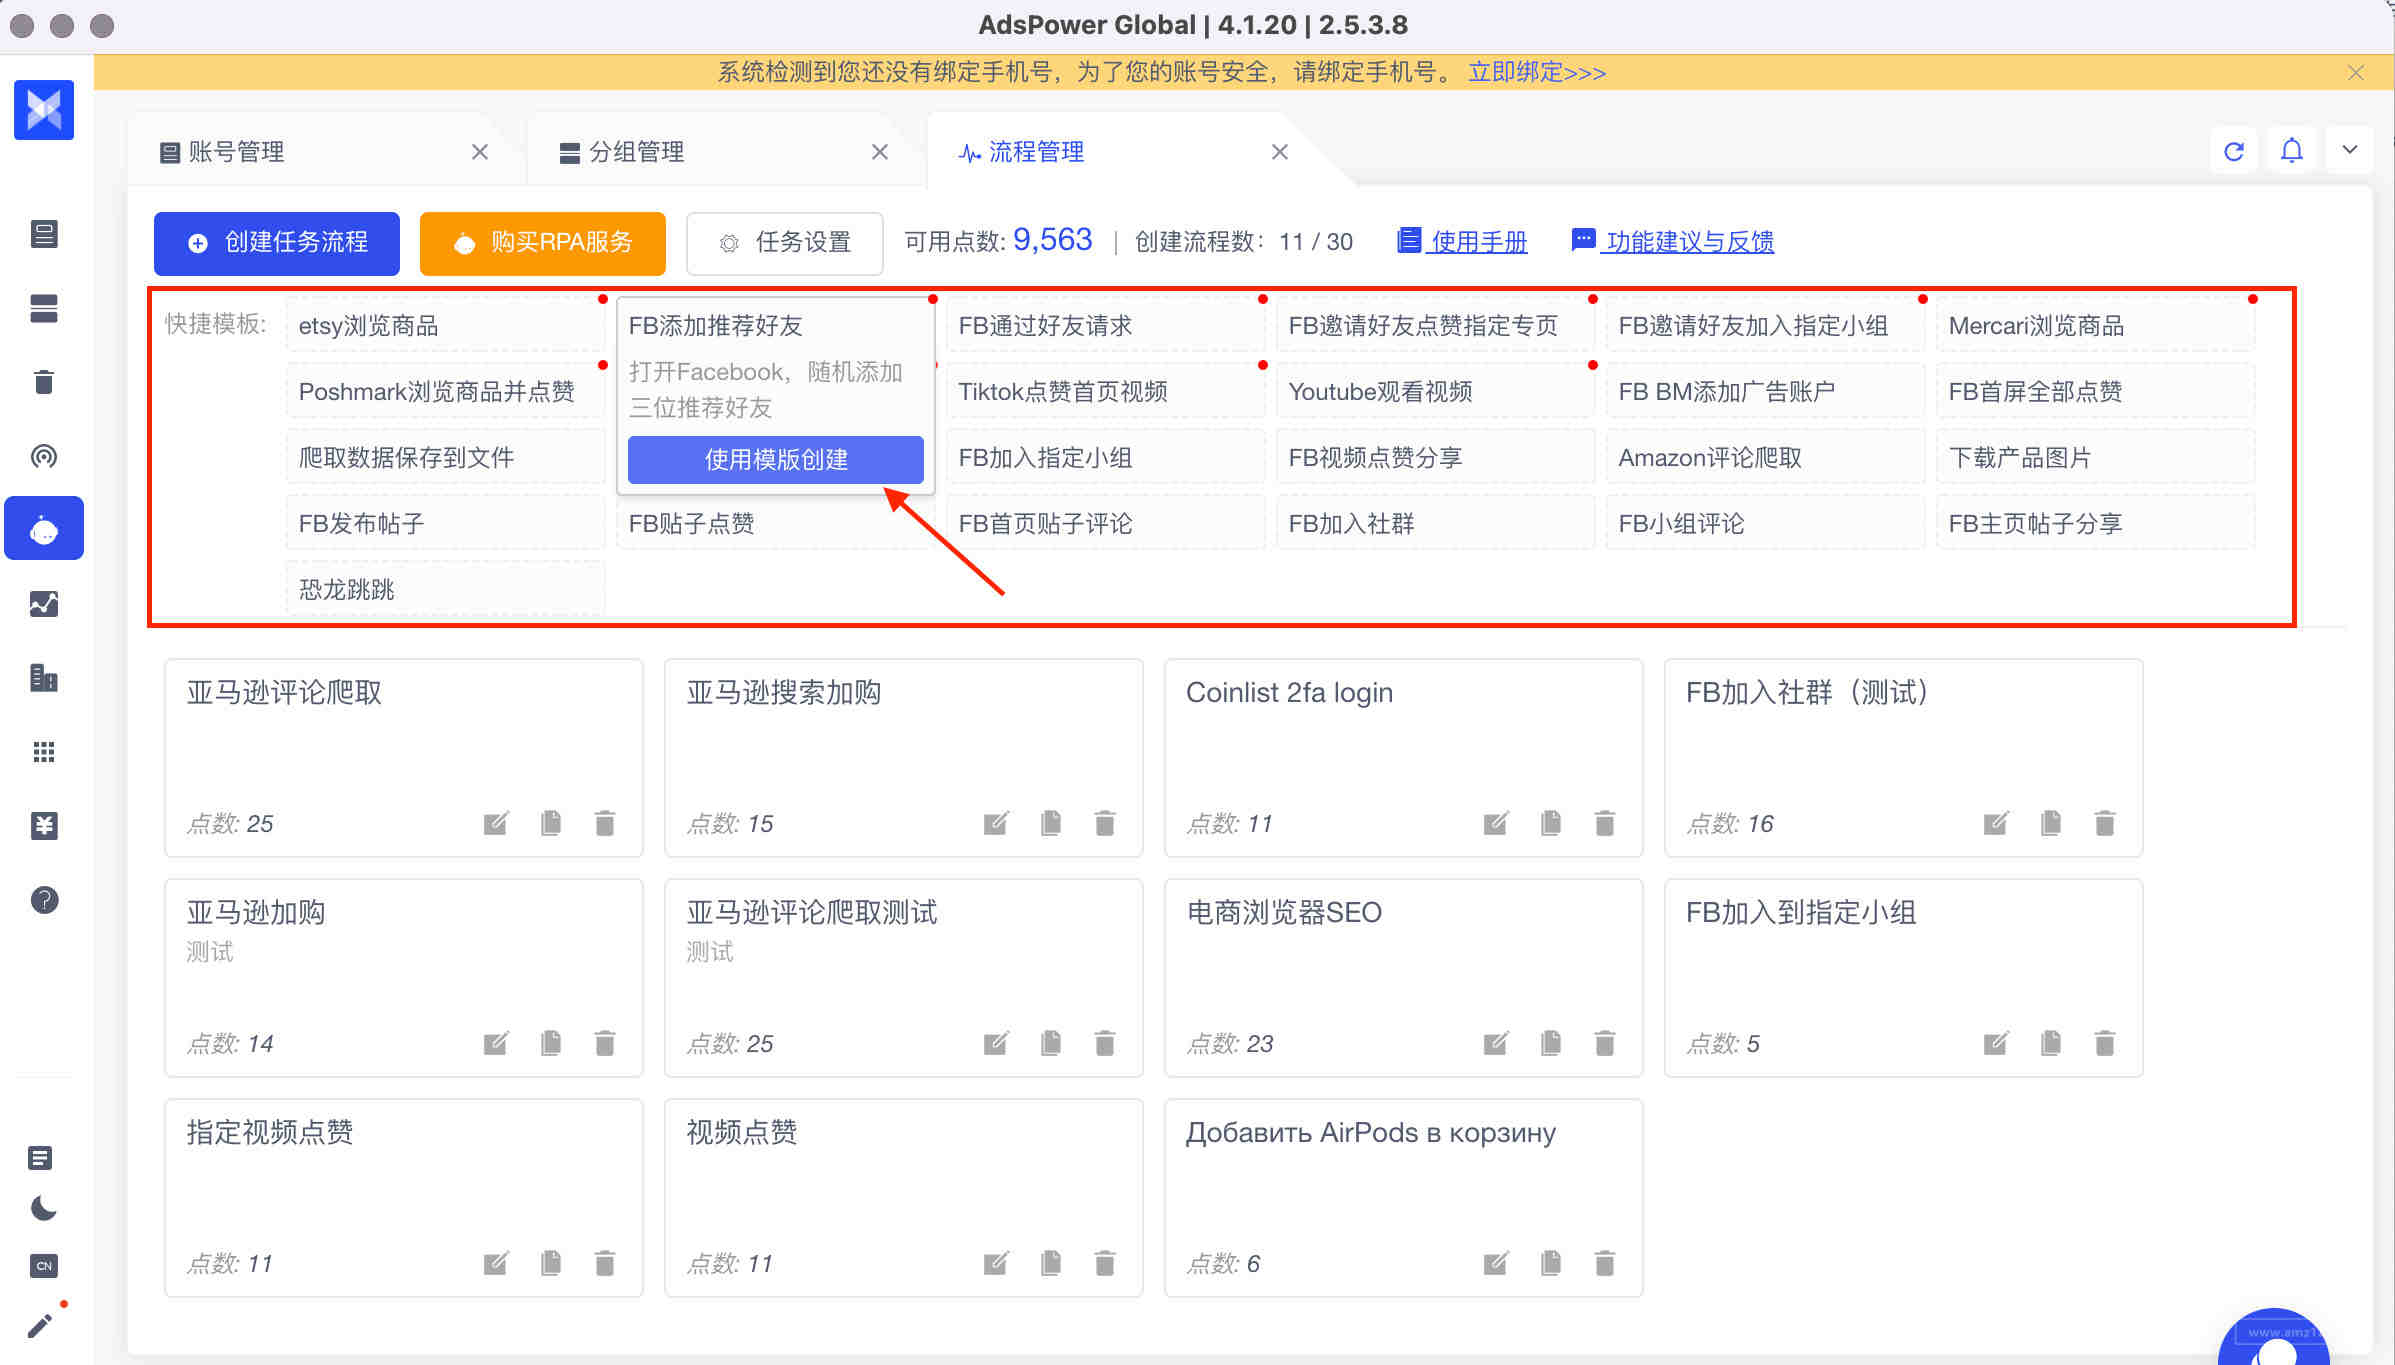This screenshot has width=2395, height=1365.
Task: Expand the top-right chevron dropdown
Action: [x=2350, y=150]
